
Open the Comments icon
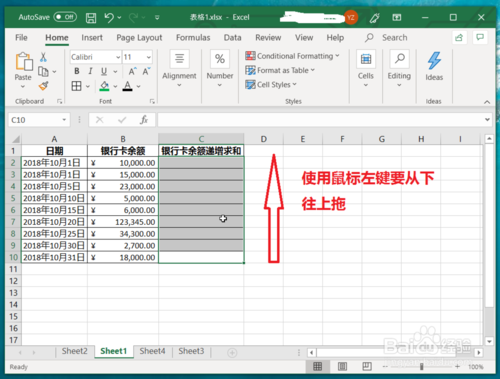tap(480, 37)
